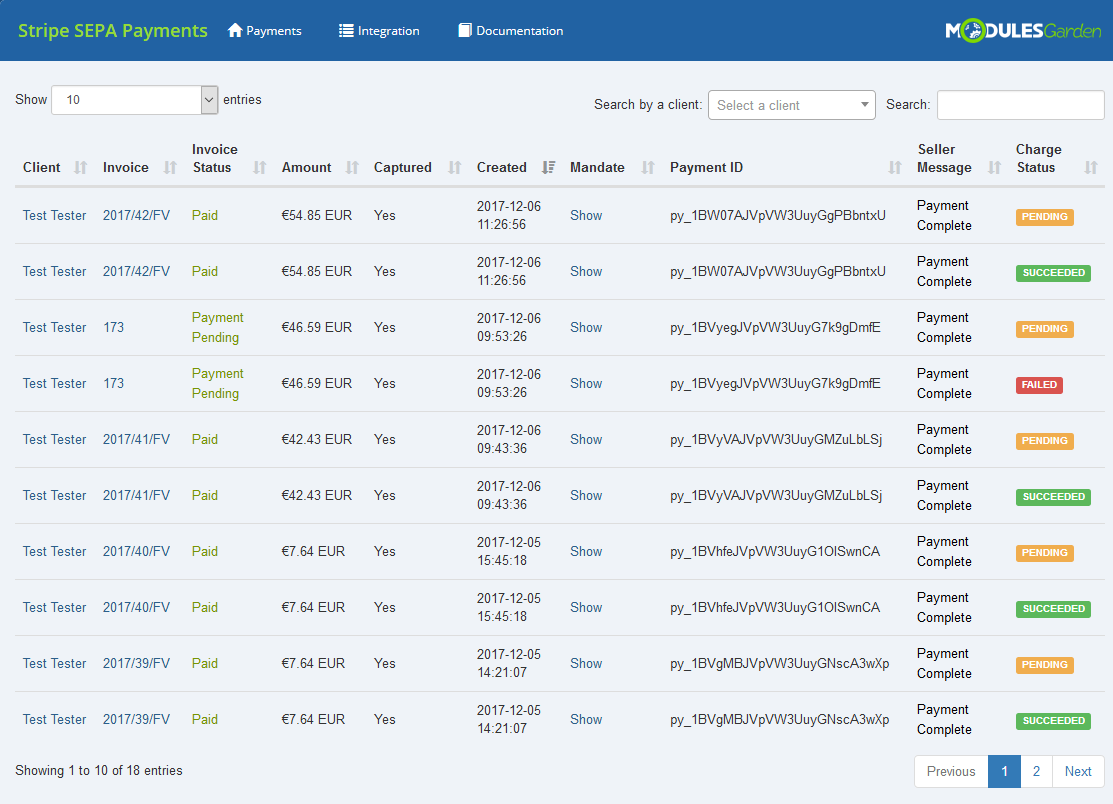
Task: Sort by Invoice Status arrows
Action: 260,167
